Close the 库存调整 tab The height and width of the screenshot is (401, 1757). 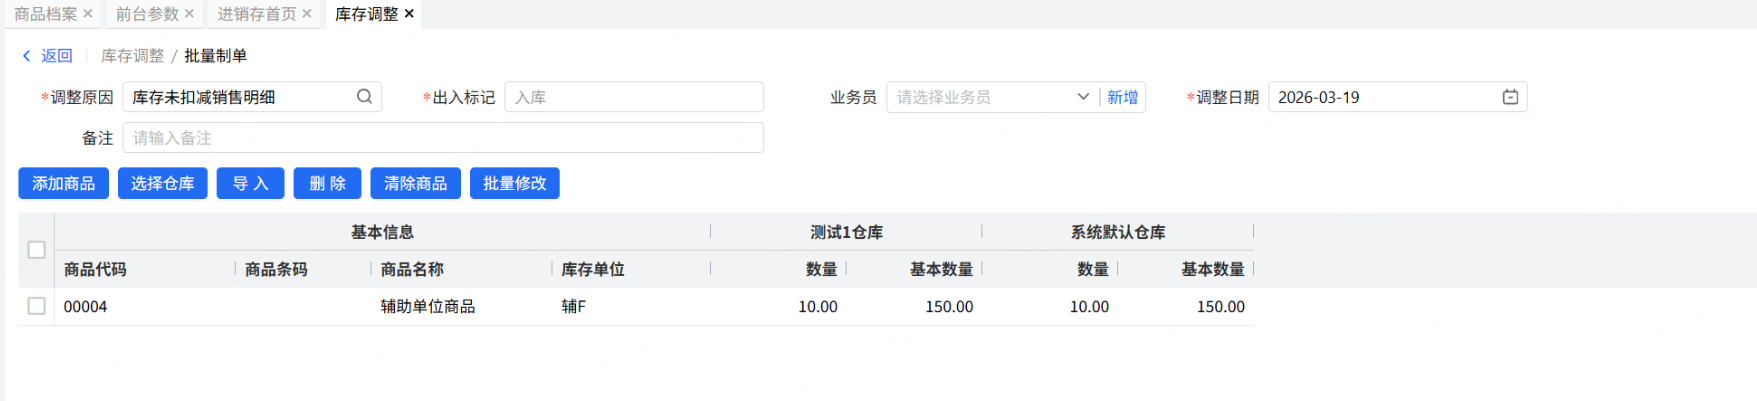coord(409,14)
